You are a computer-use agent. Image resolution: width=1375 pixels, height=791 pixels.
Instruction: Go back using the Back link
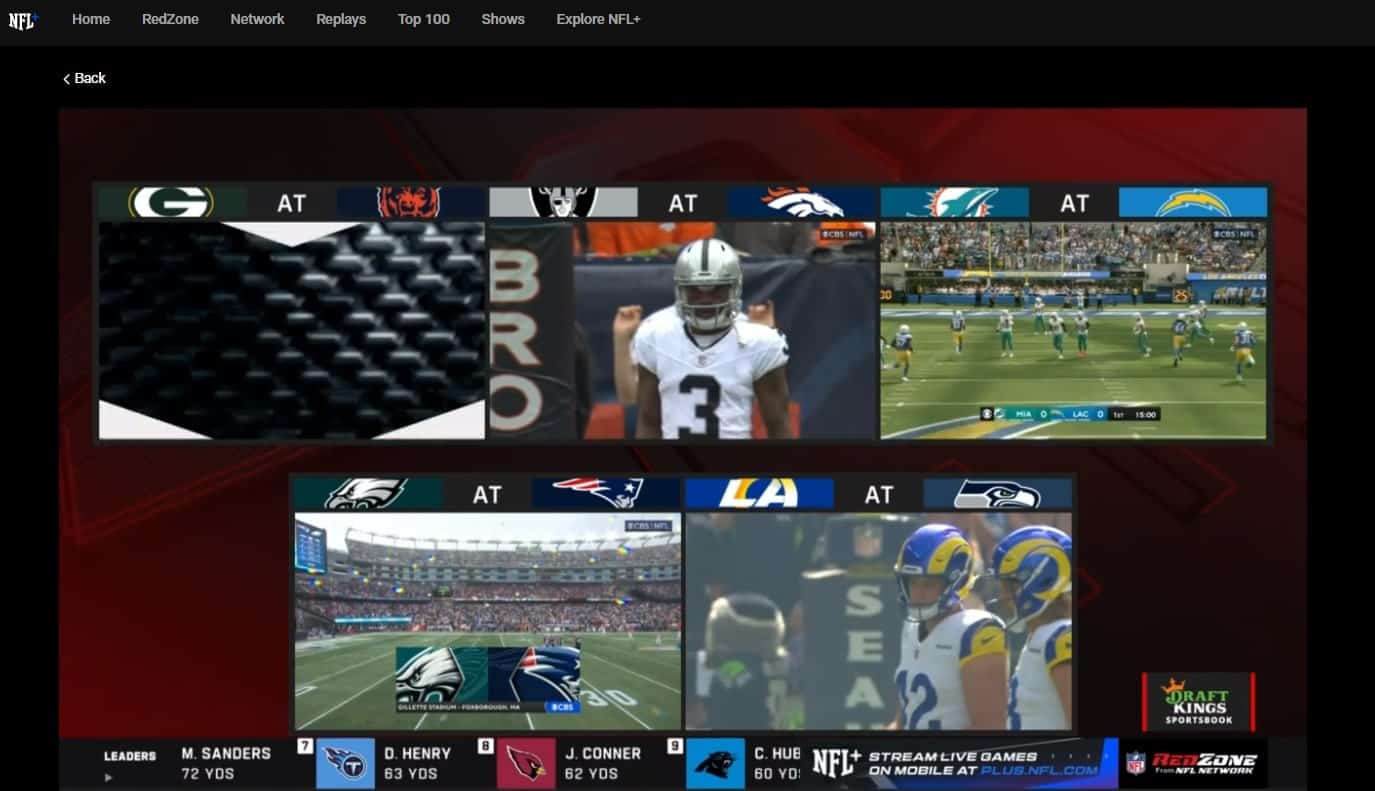pos(84,78)
